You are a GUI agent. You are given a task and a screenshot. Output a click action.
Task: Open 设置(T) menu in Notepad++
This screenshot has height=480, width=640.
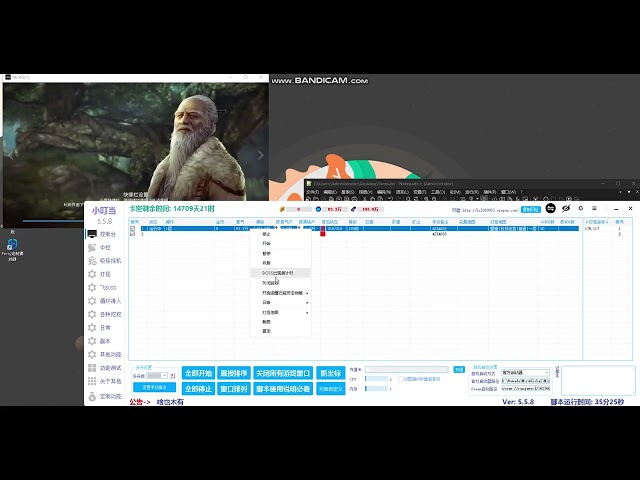coord(420,192)
